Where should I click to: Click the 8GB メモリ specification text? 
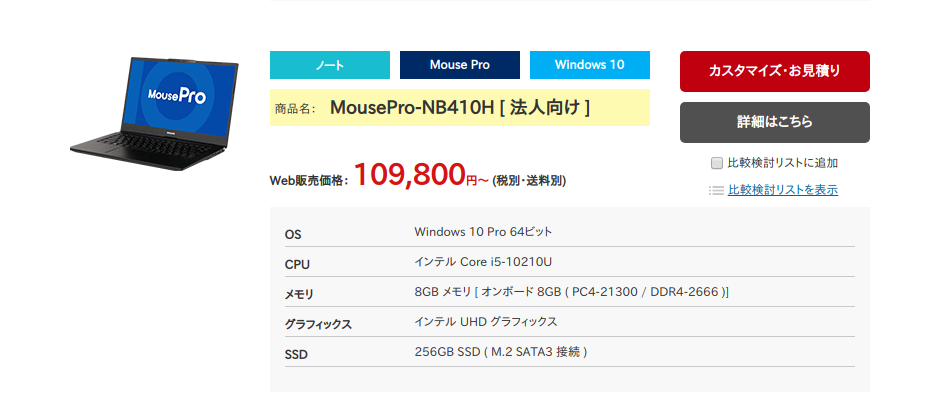[571, 292]
